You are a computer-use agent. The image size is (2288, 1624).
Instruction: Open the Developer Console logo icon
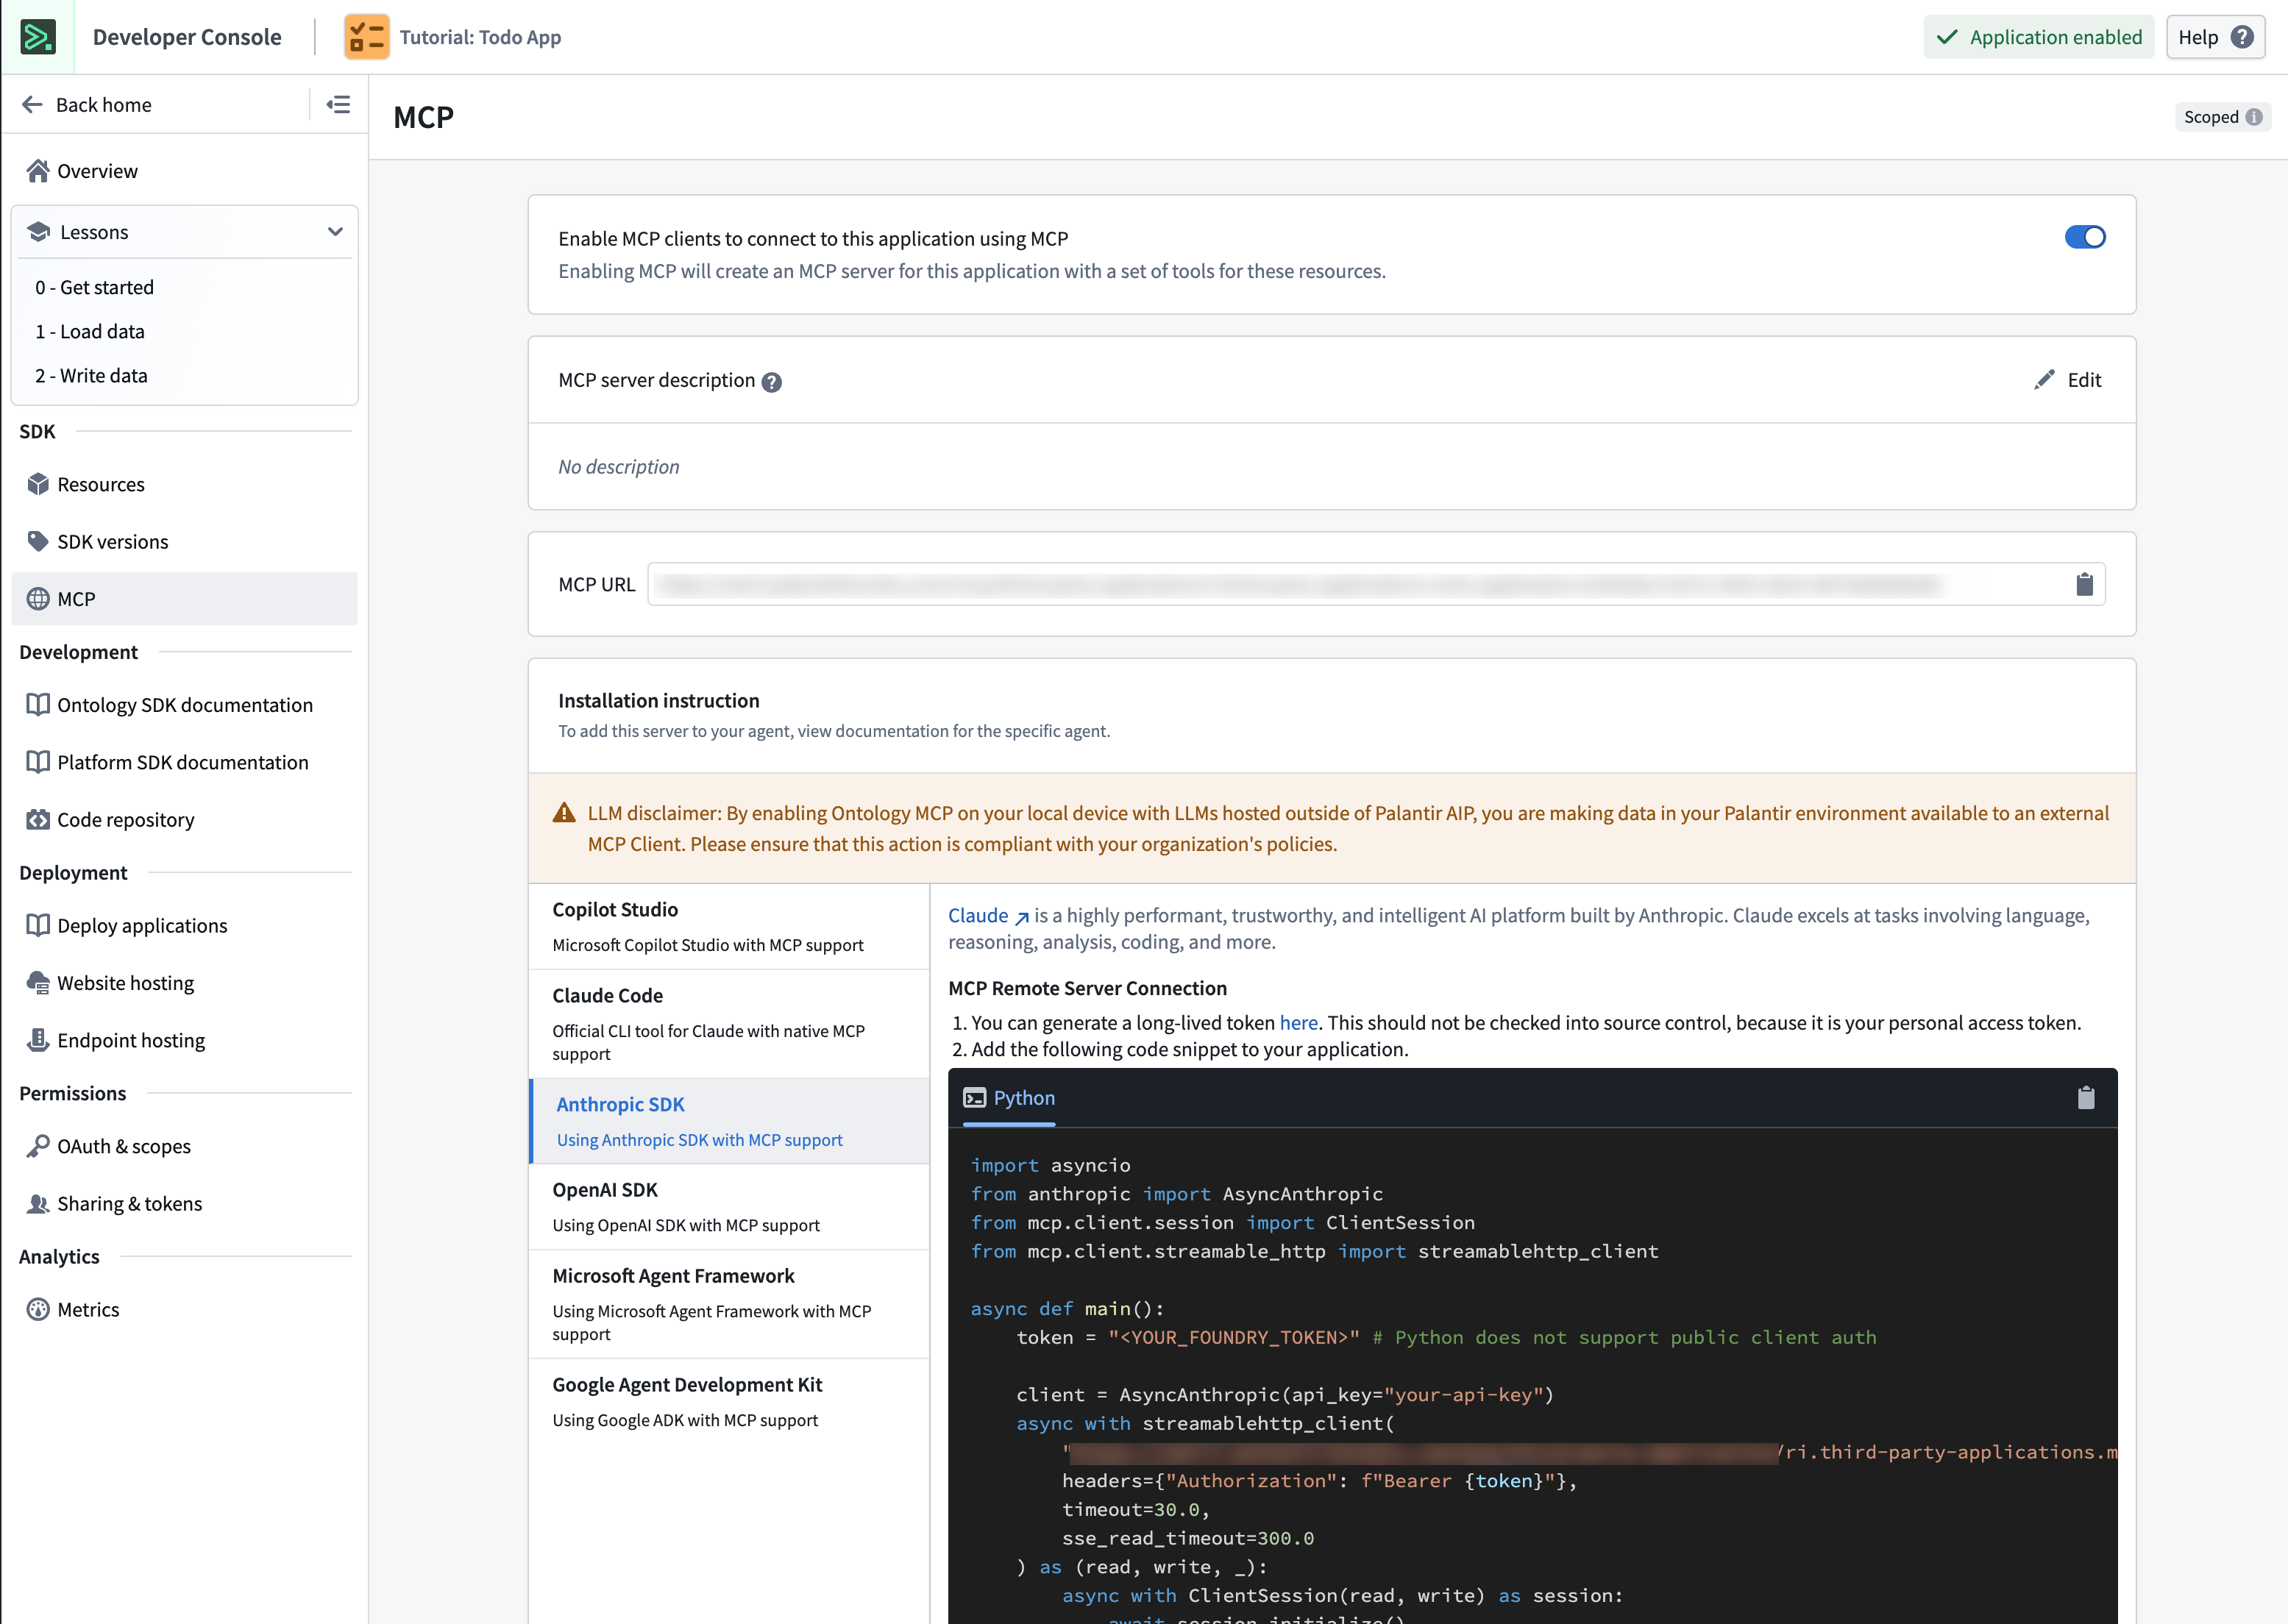pyautogui.click(x=37, y=36)
